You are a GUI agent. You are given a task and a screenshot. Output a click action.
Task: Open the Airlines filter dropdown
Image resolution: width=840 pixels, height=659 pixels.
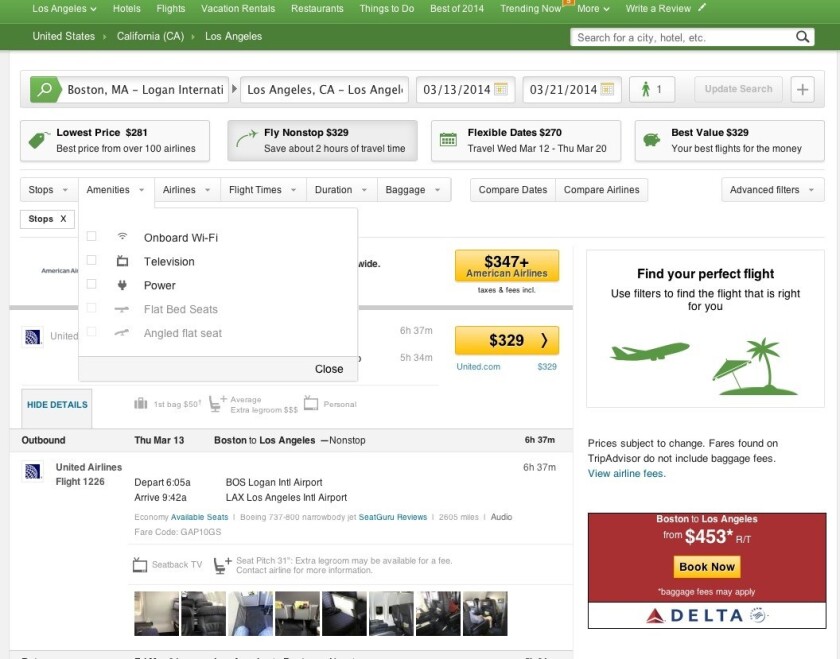187,190
